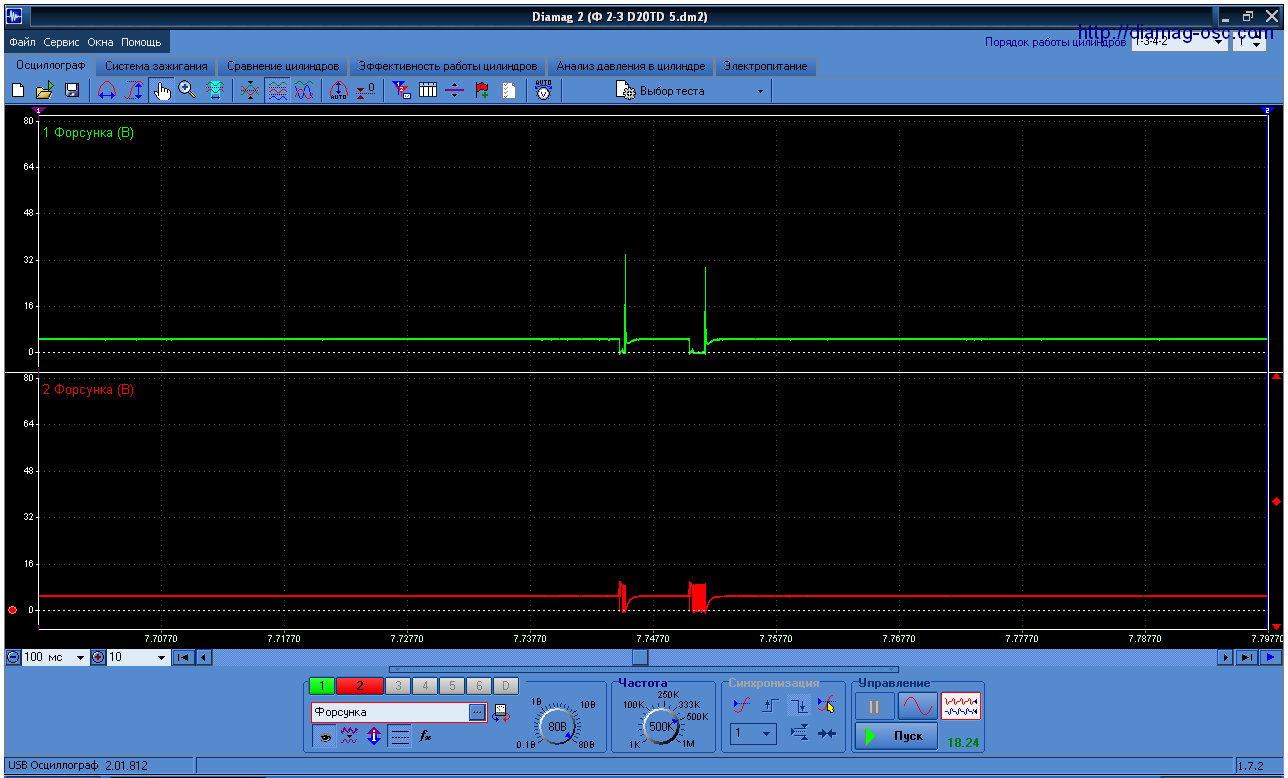Select the Осциллограф tab

50,66
